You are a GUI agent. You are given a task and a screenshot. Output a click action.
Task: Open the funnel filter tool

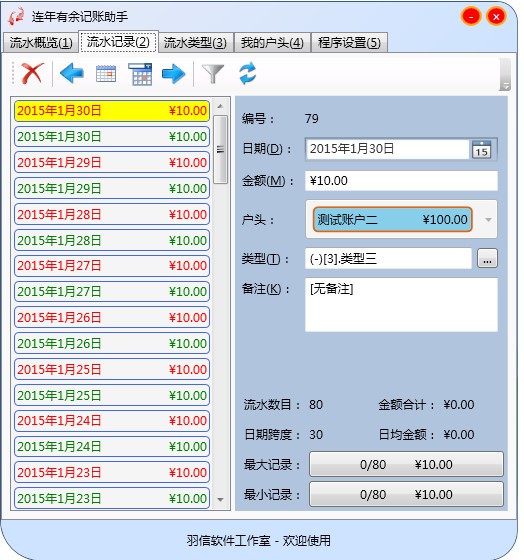pyautogui.click(x=213, y=74)
